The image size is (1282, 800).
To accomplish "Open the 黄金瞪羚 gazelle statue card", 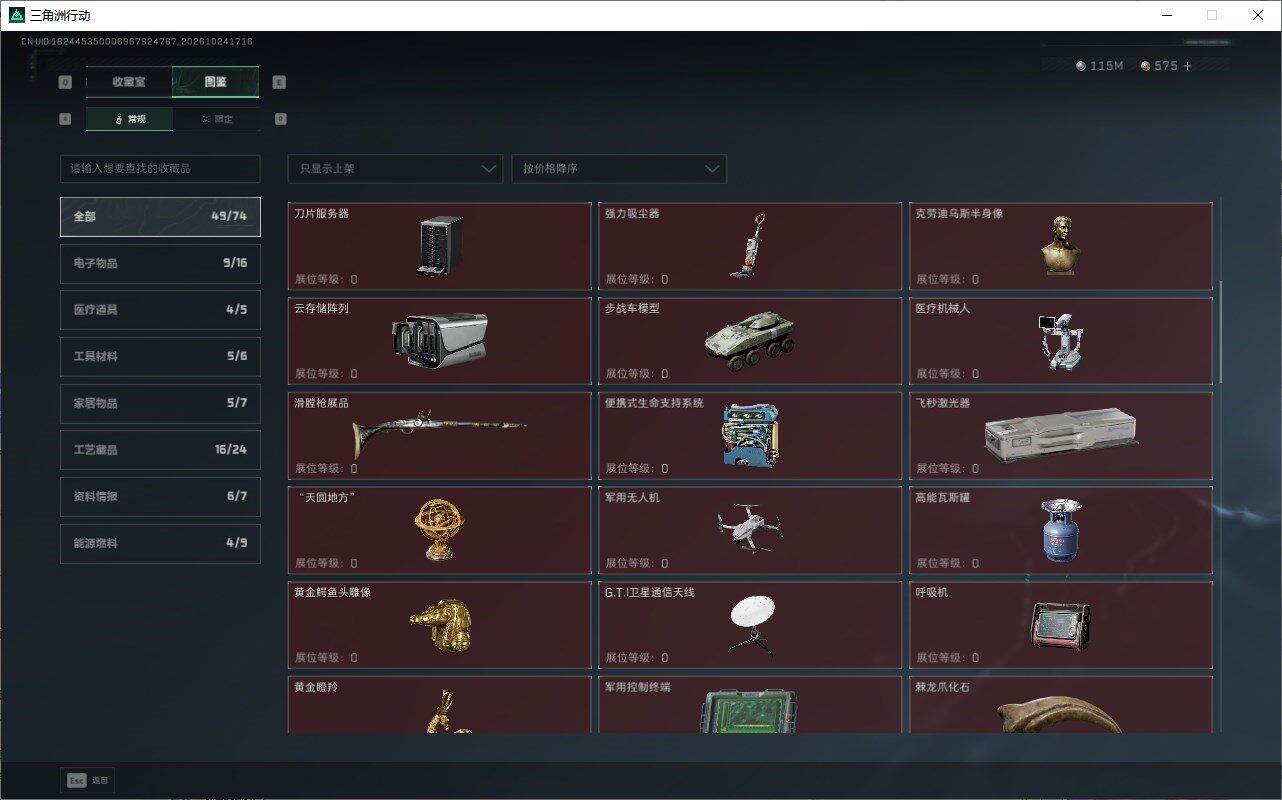I will 439,705.
